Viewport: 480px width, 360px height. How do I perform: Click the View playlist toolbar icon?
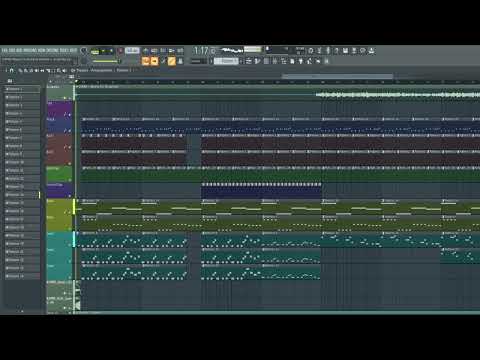point(248,61)
